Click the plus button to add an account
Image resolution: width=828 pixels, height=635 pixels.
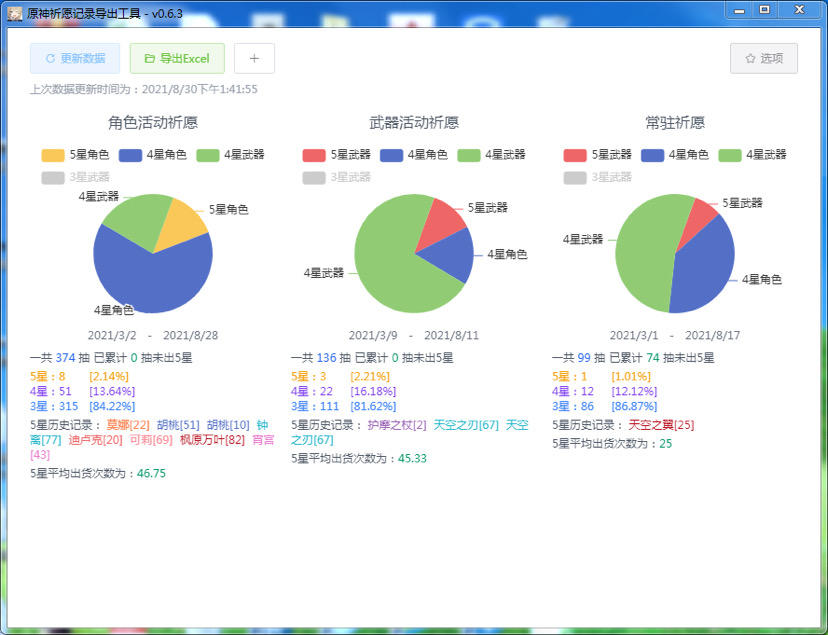click(254, 58)
